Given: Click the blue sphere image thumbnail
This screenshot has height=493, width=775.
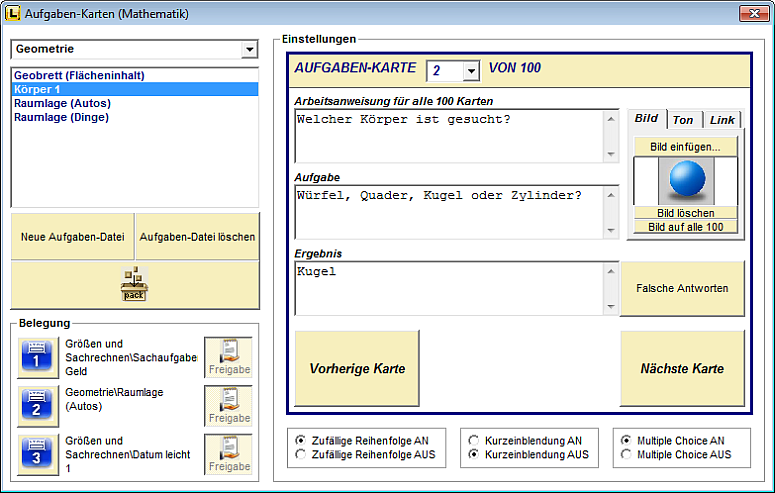Looking at the screenshot, I should [x=685, y=181].
